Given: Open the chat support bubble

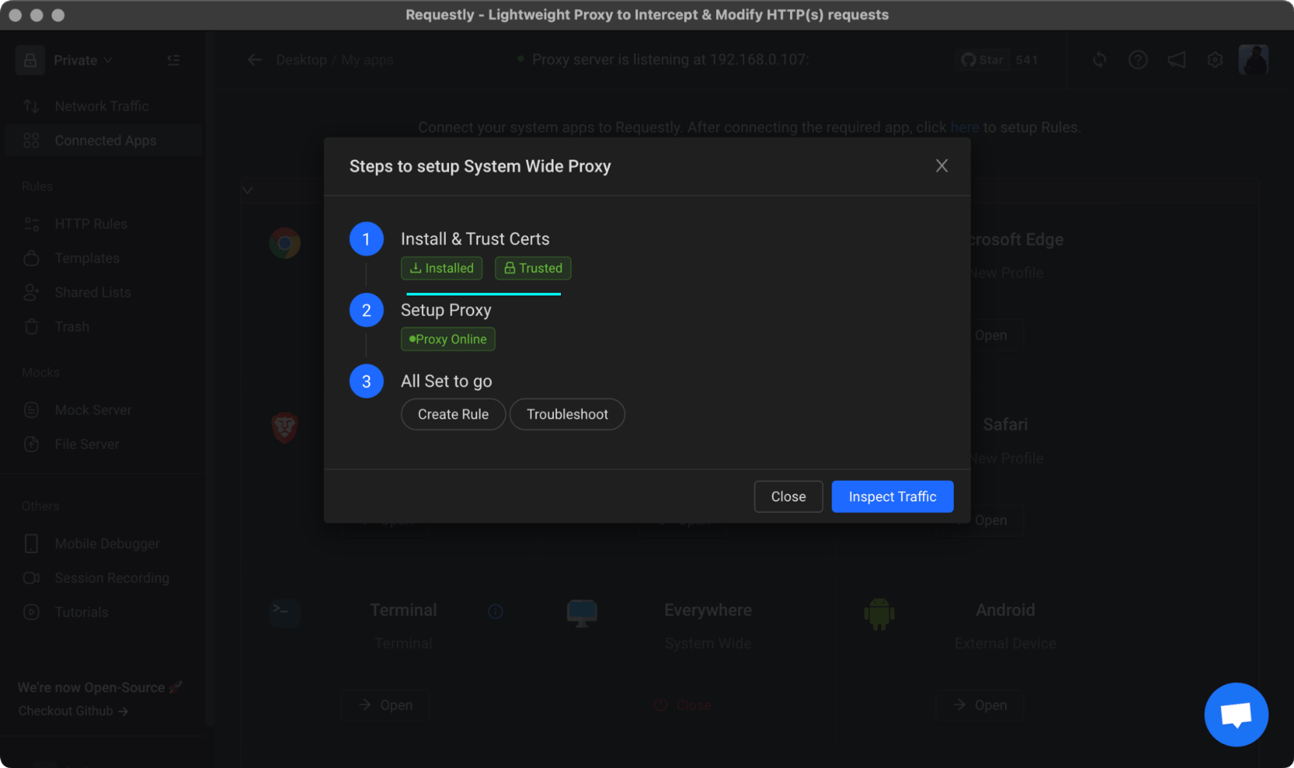Looking at the screenshot, I should (1236, 715).
